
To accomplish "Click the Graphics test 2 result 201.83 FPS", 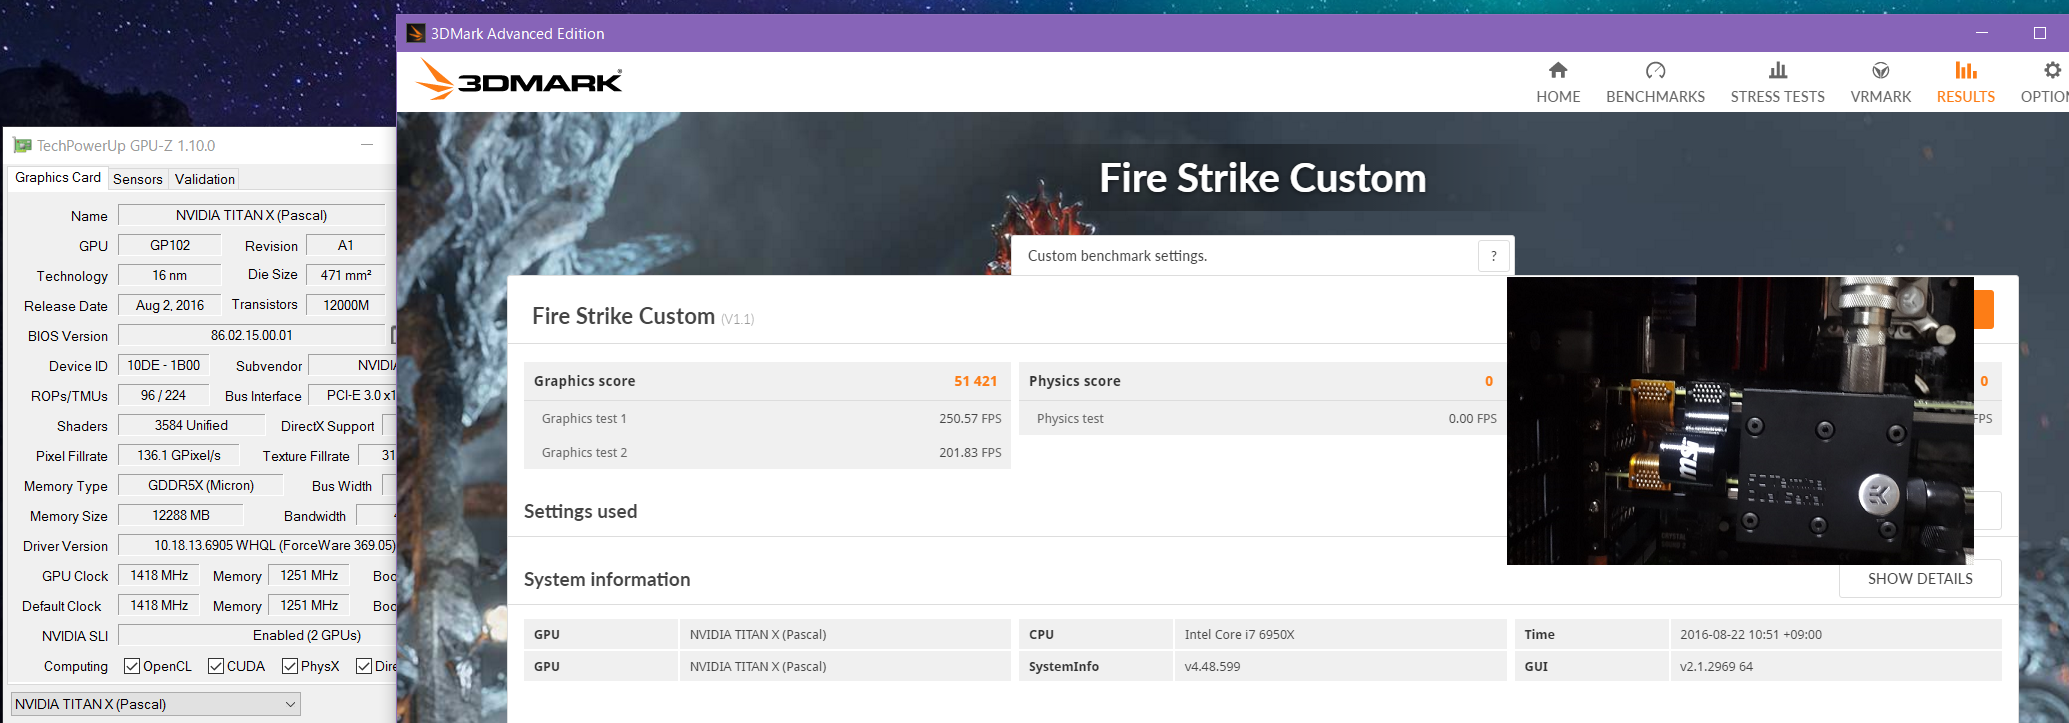I will pyautogui.click(x=970, y=452).
